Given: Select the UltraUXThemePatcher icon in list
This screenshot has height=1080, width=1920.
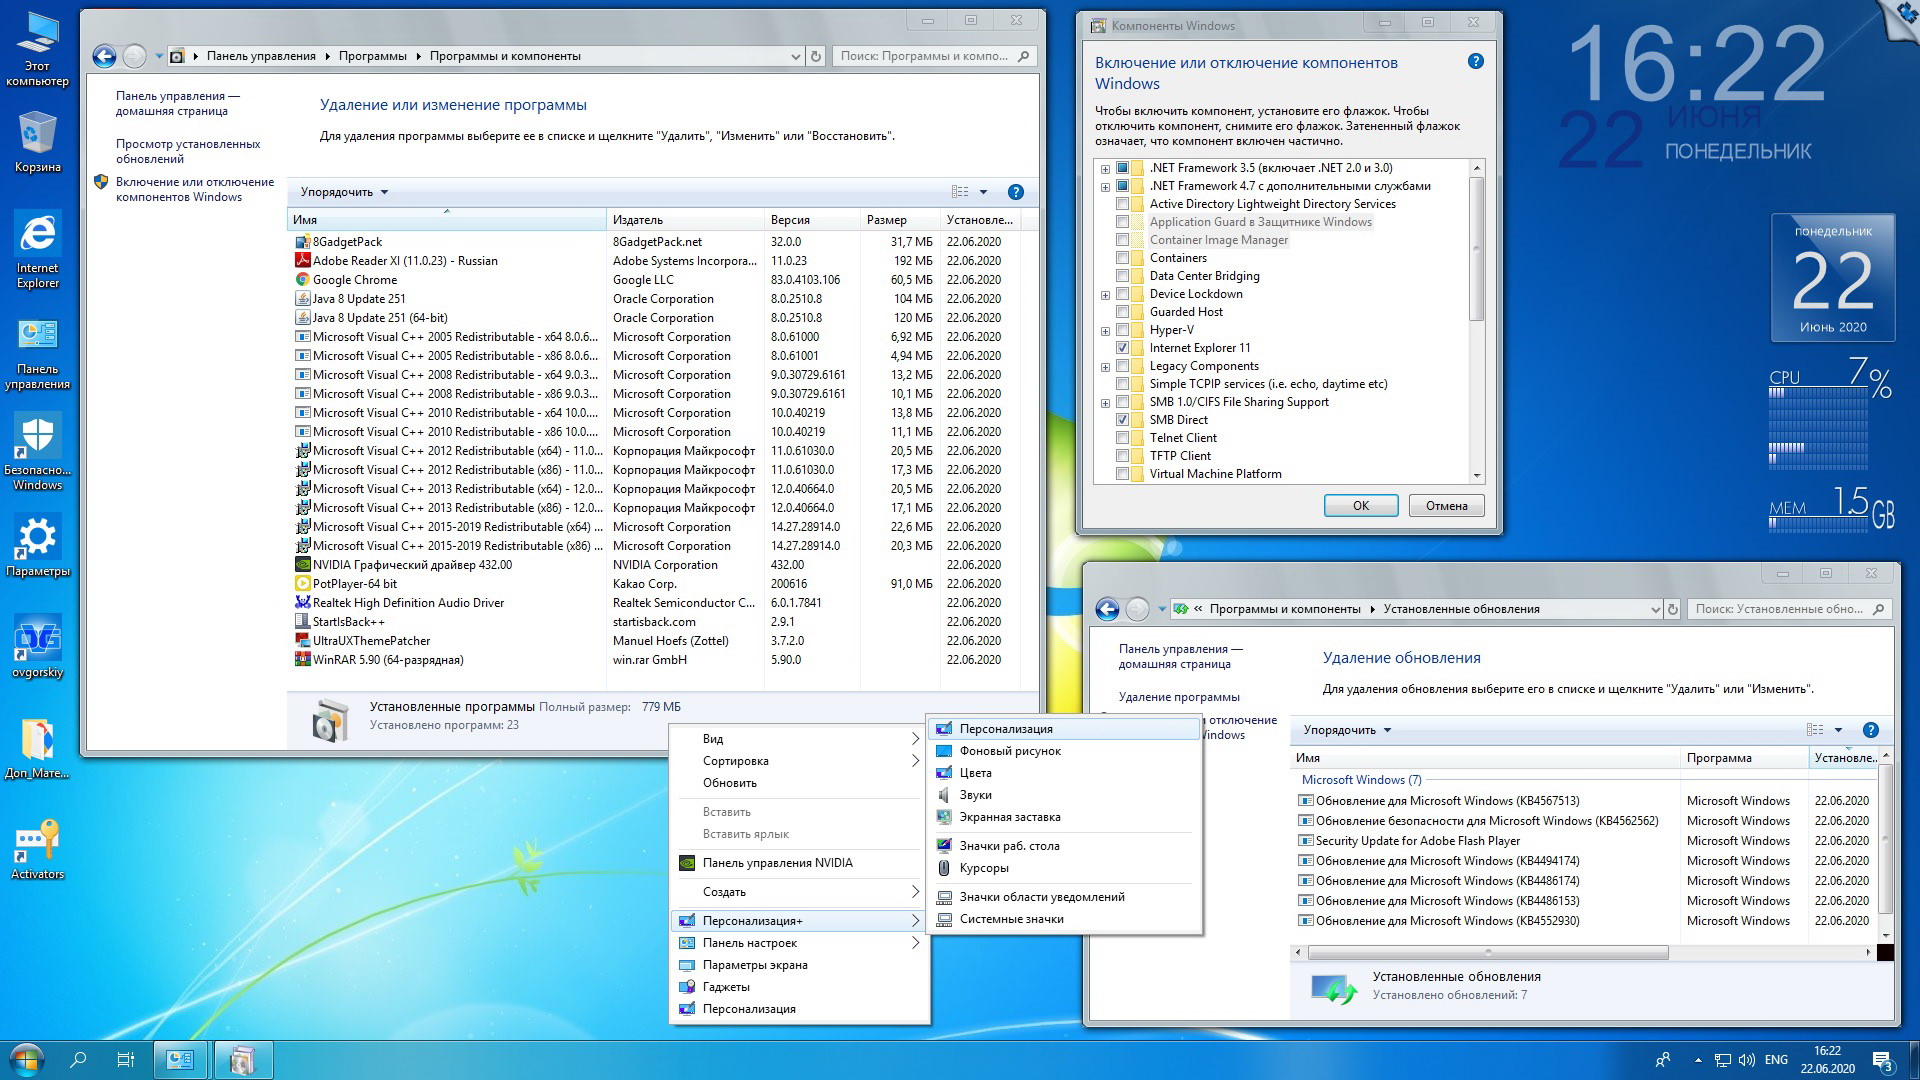Looking at the screenshot, I should (x=303, y=641).
